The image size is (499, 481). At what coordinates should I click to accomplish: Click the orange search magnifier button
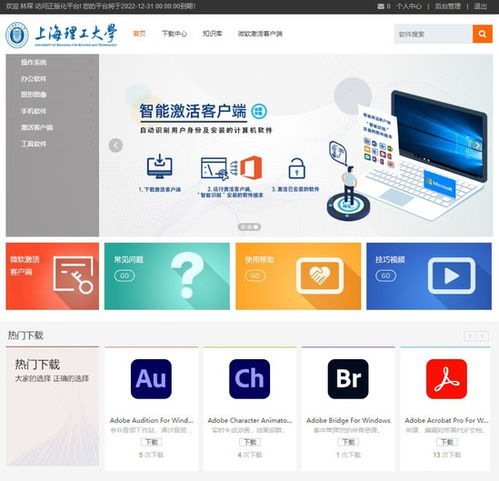tap(482, 34)
